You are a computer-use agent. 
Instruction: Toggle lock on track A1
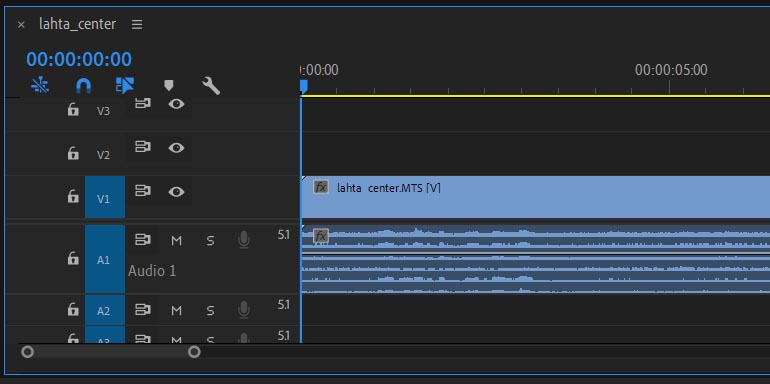pyautogui.click(x=73, y=258)
